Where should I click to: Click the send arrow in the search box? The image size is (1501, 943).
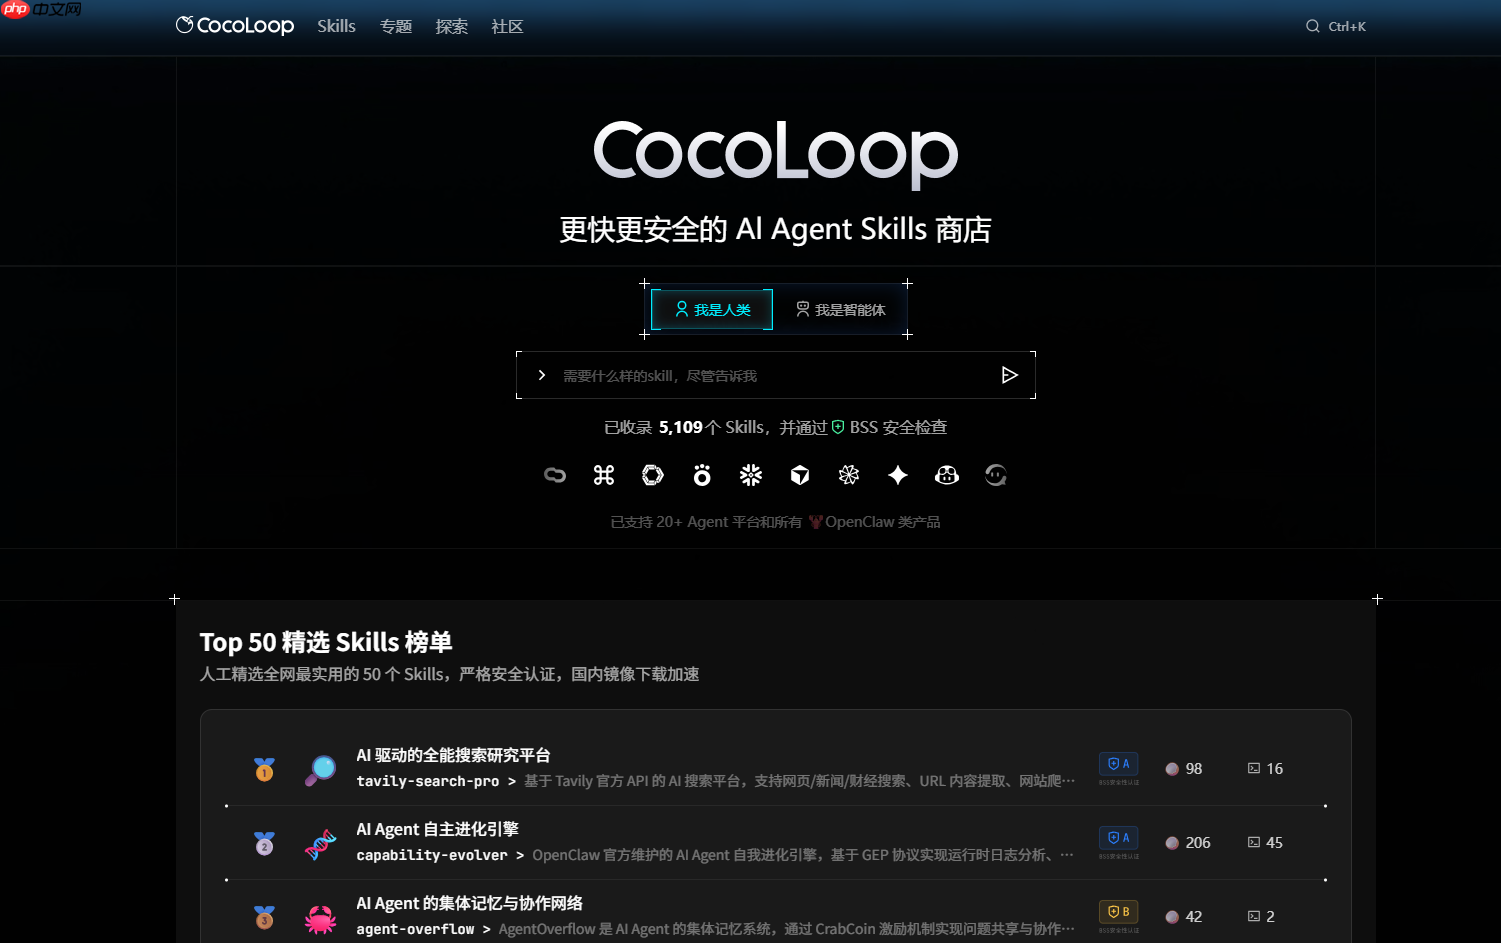pos(1009,375)
